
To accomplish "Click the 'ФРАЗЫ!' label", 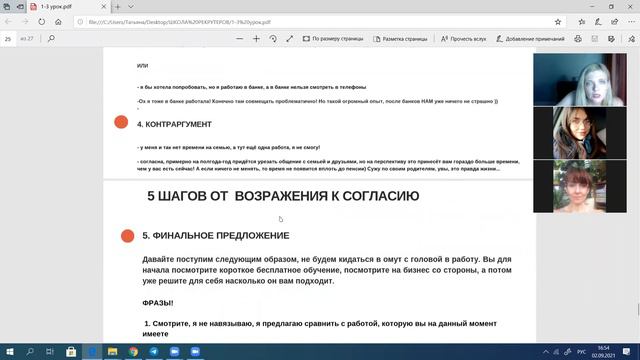I will click(x=158, y=303).
